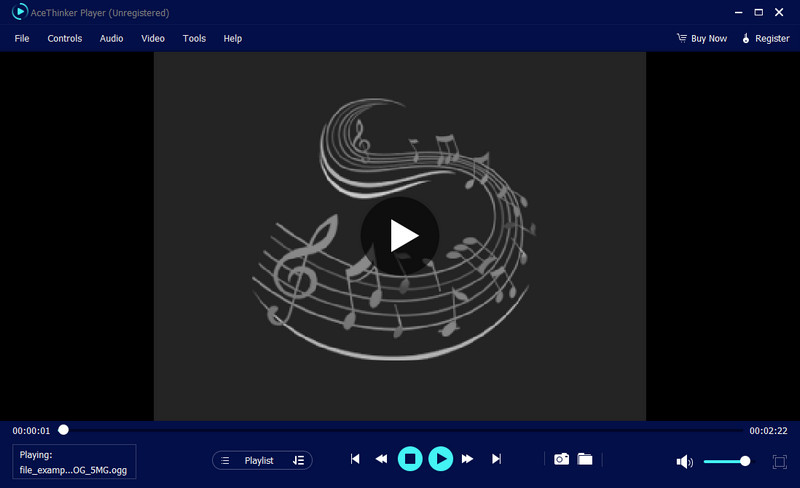Click the playlist list icon
This screenshot has width=800, height=488.
tap(225, 460)
